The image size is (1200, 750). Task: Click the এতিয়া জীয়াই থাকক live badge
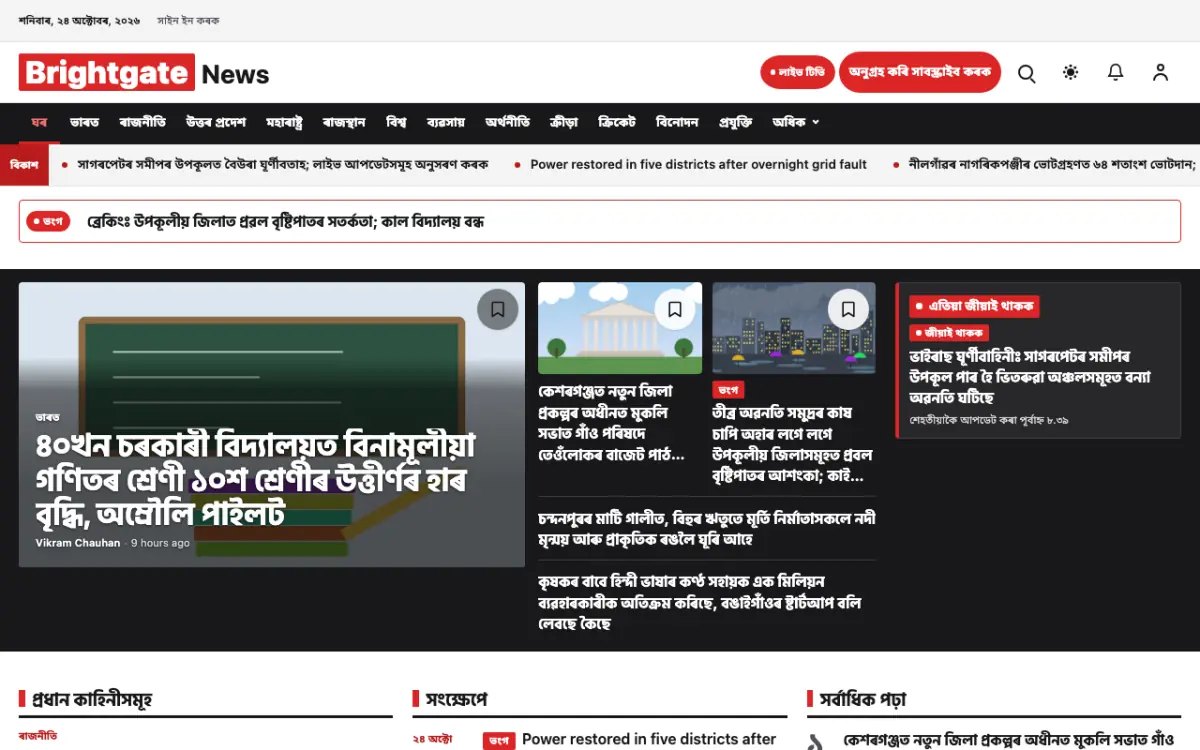click(974, 306)
